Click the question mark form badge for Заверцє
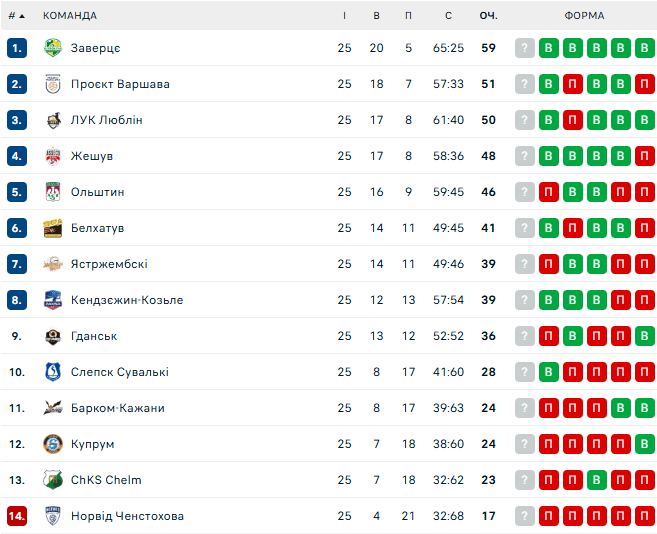This screenshot has width=657, height=534. (525, 48)
